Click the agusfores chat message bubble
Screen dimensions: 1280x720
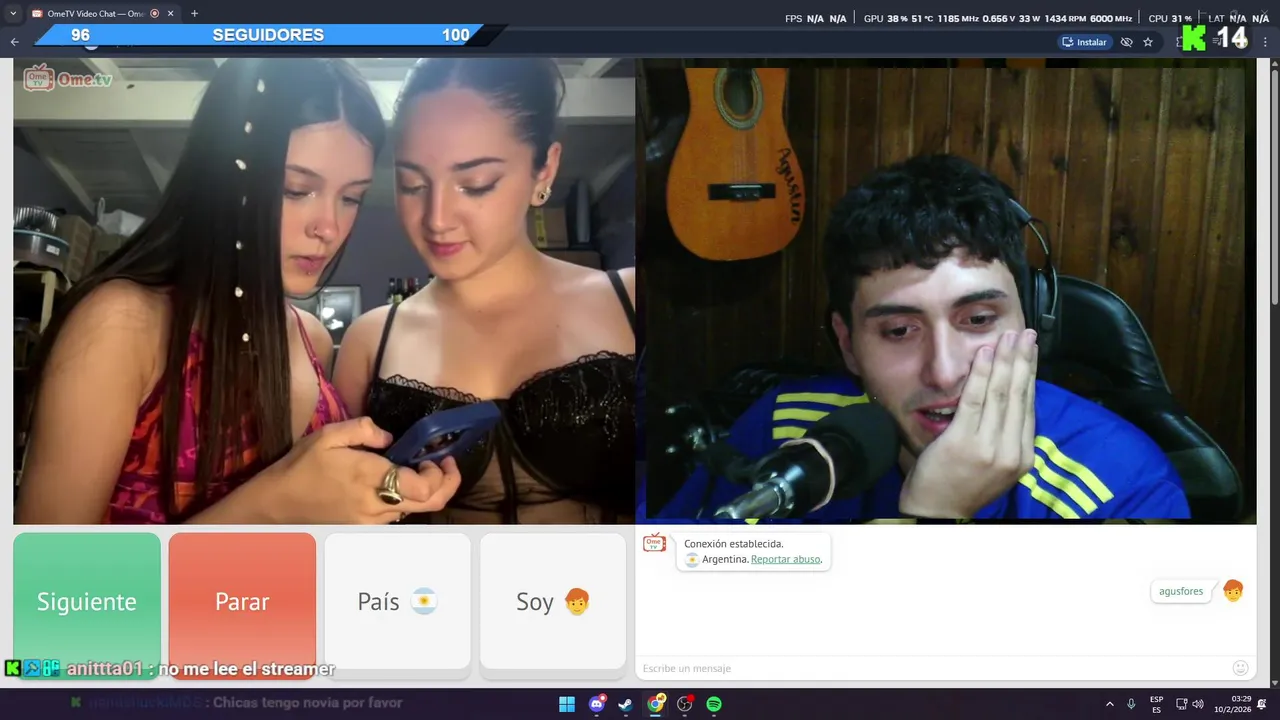1181,591
